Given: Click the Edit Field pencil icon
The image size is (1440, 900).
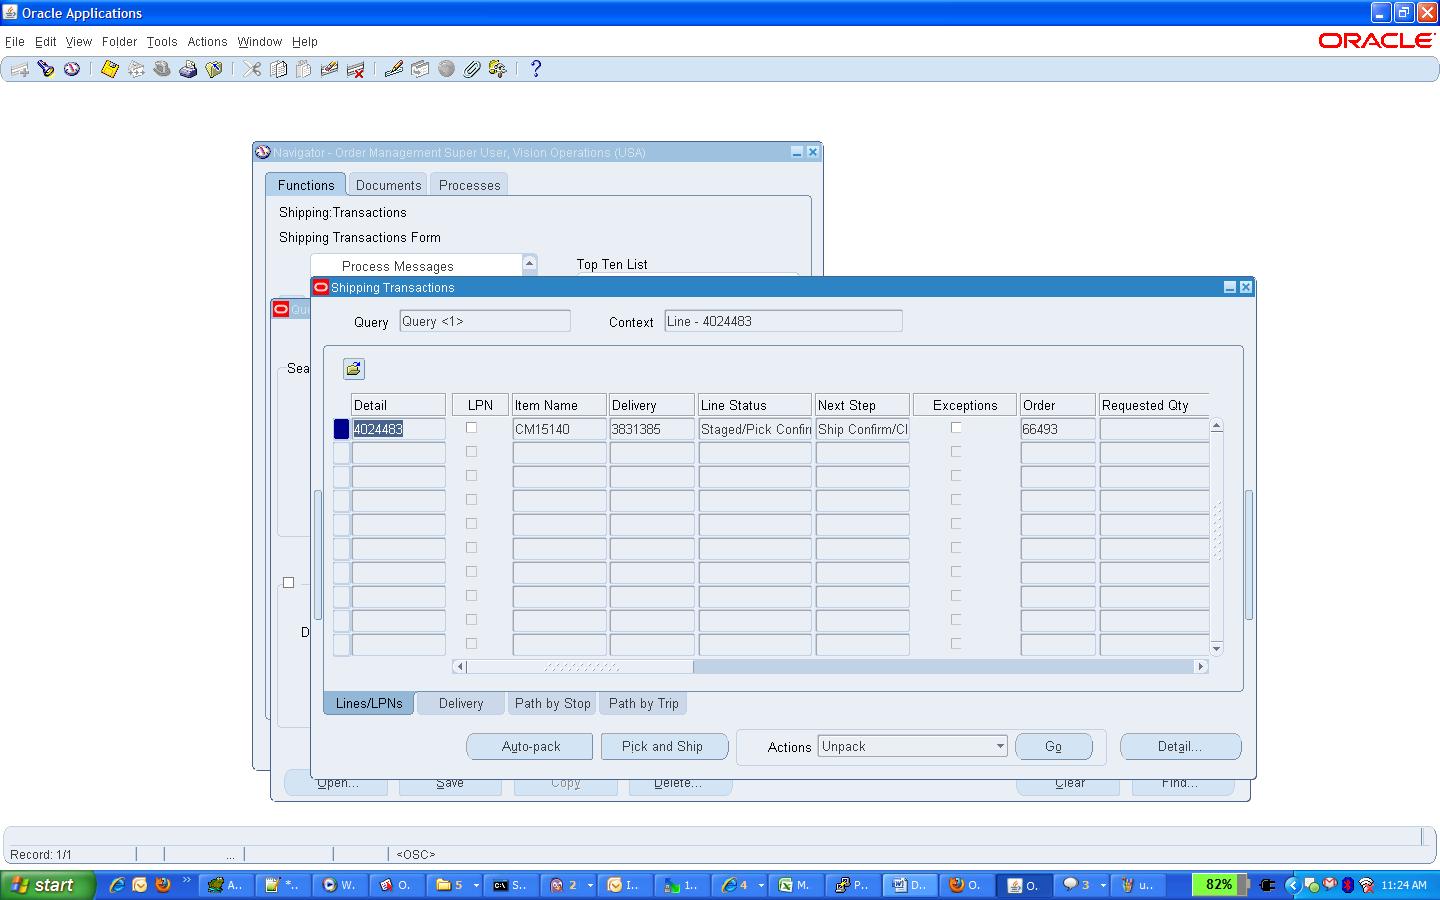Looking at the screenshot, I should 394,69.
